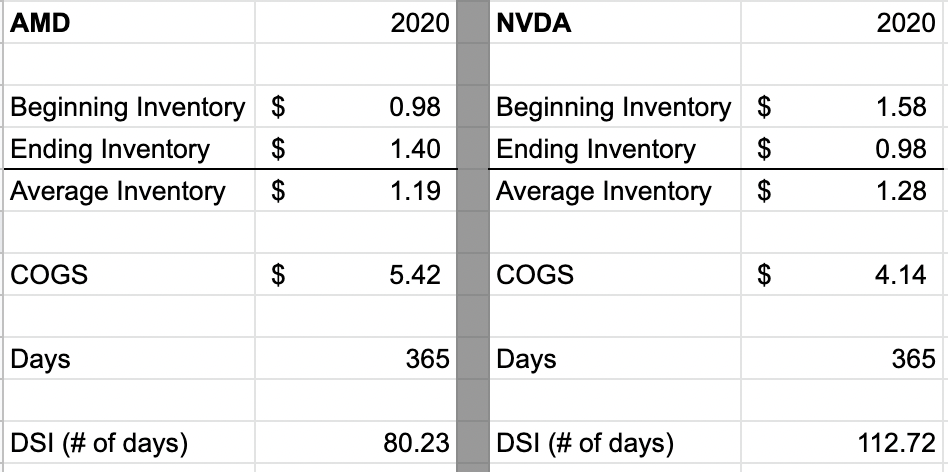Select the NVDA Days value 365
Image resolution: width=948 pixels, height=472 pixels.
click(913, 359)
